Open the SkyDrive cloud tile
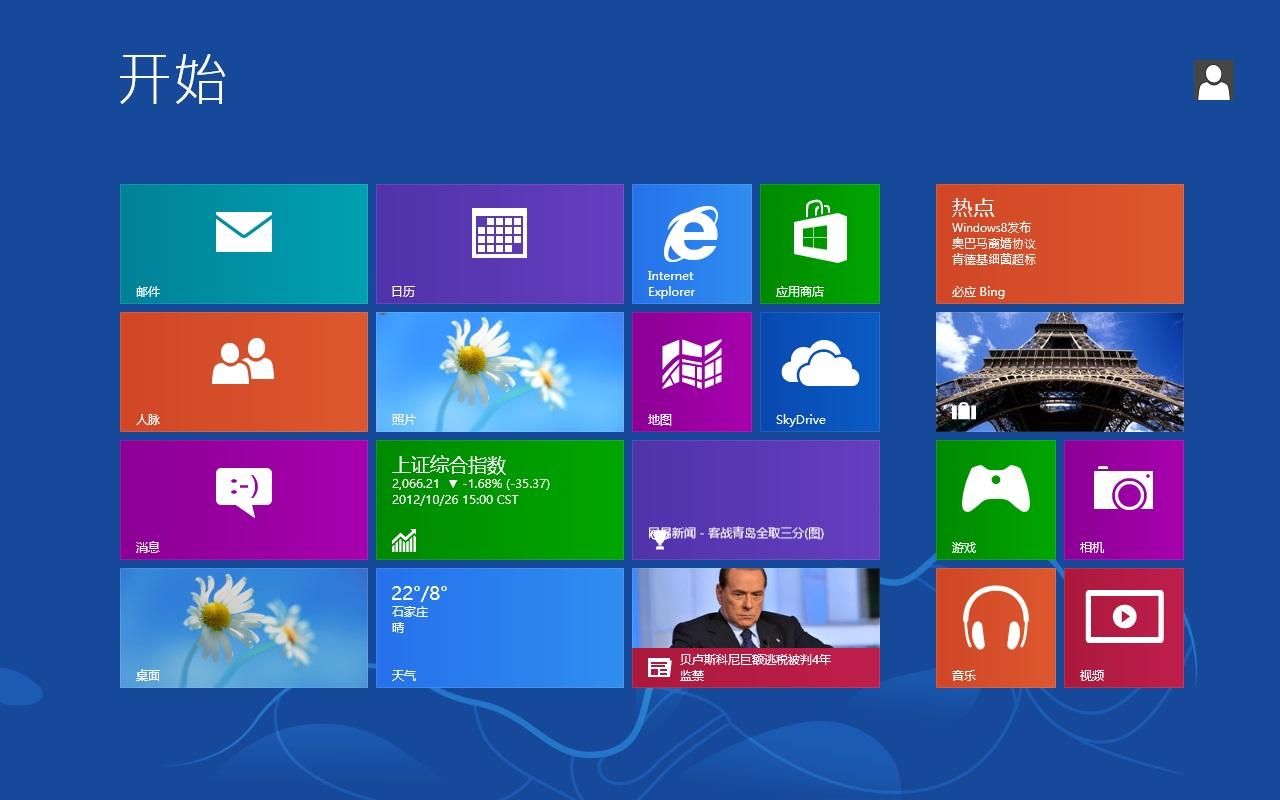This screenshot has width=1280, height=800. tap(820, 371)
